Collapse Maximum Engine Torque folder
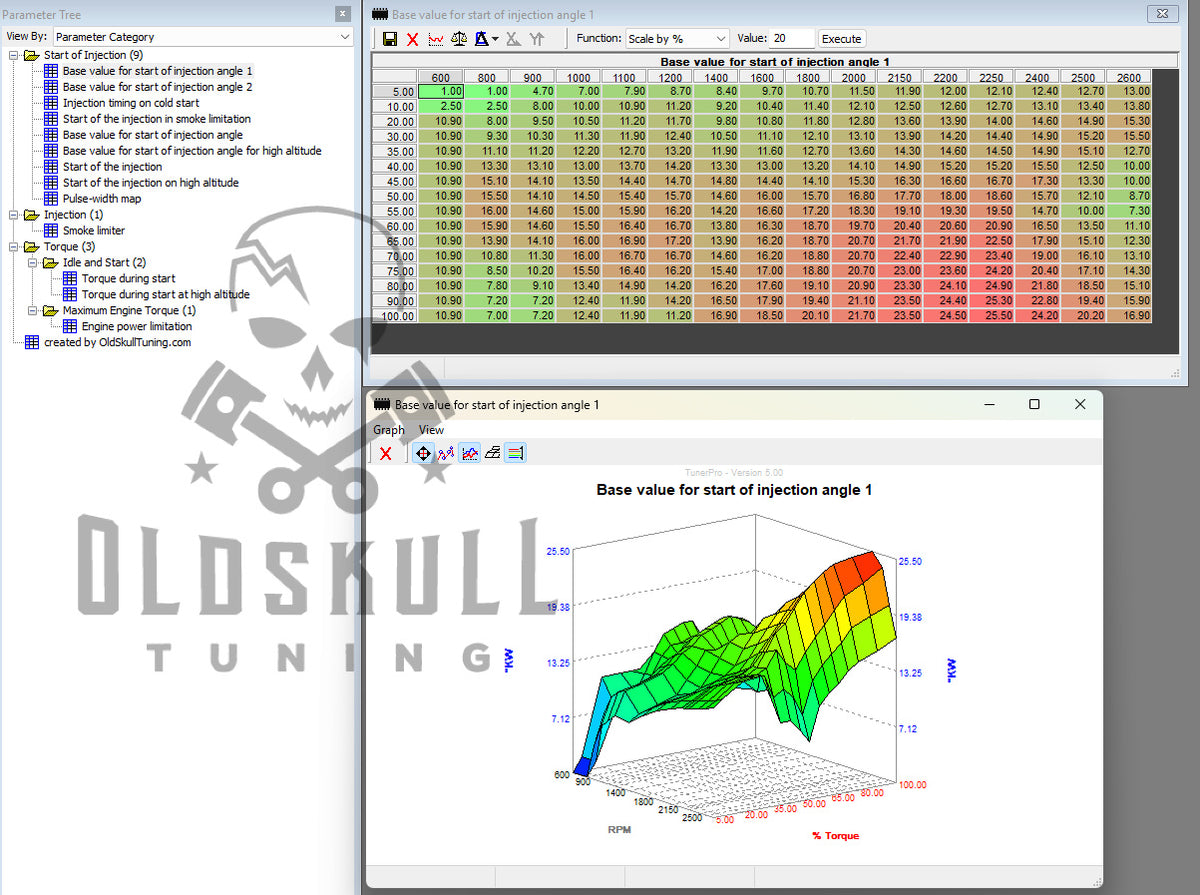 point(32,311)
